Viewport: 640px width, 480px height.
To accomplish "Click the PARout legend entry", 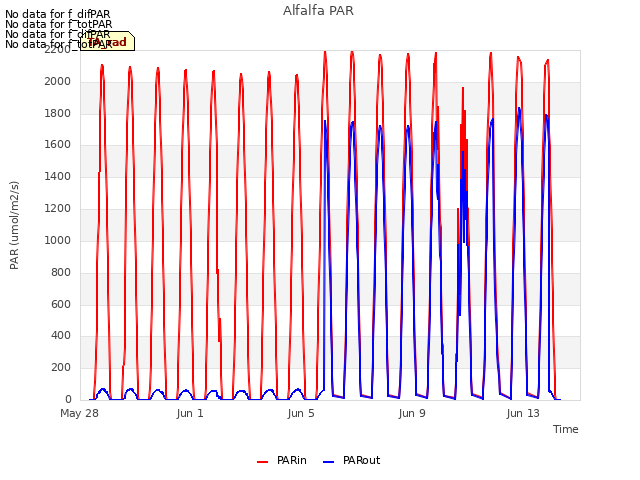I will (351, 460).
